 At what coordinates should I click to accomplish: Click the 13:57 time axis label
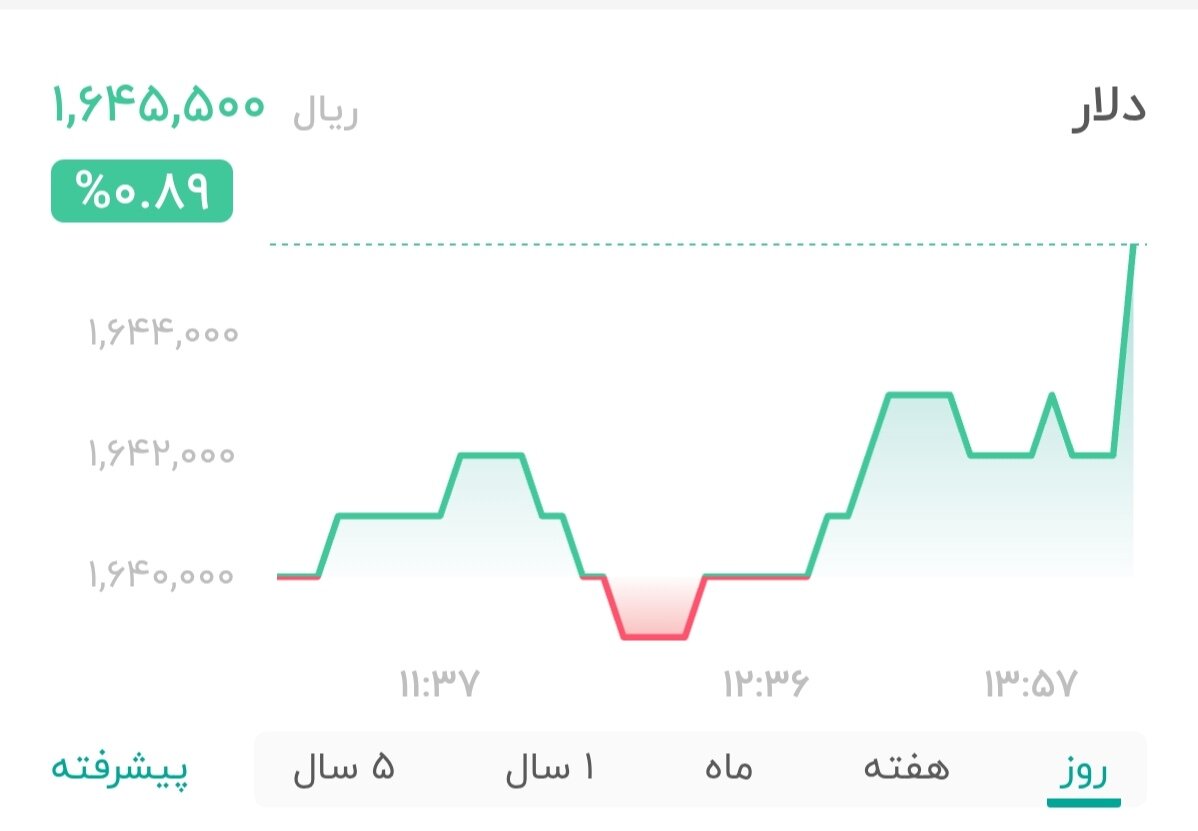click(1030, 684)
